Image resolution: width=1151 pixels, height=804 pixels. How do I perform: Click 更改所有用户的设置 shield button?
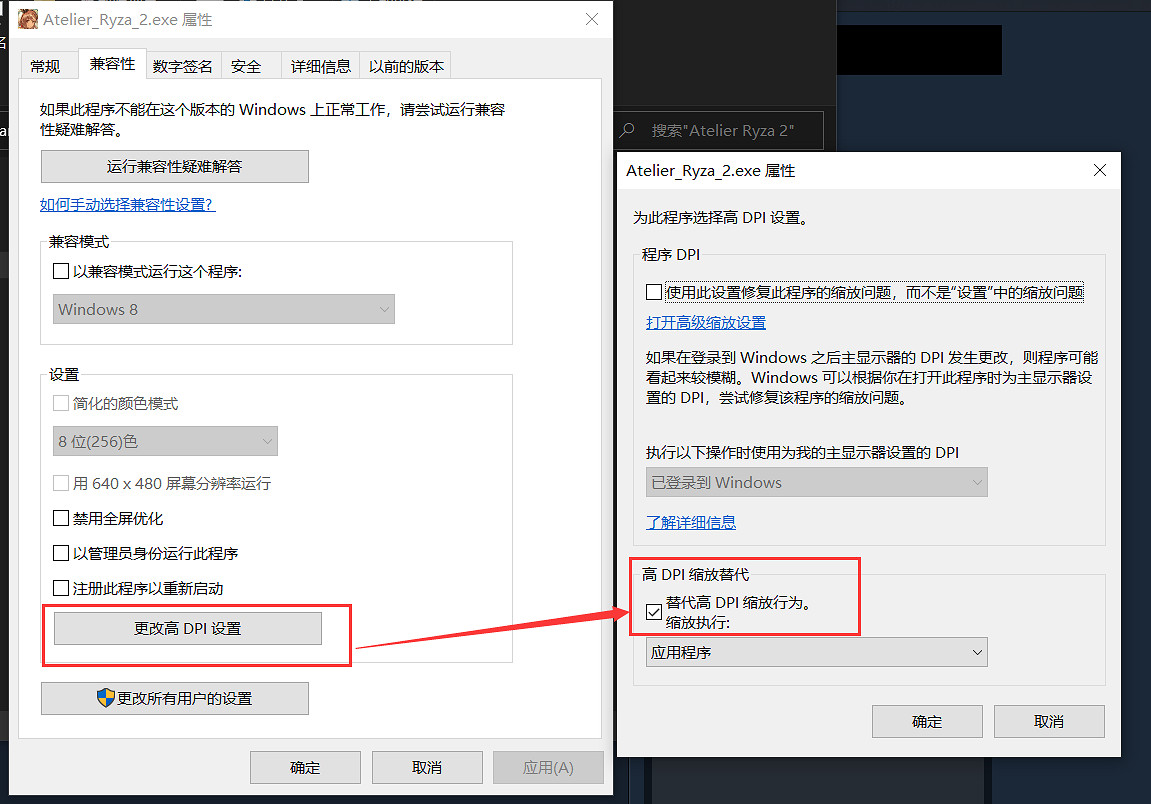[175, 699]
